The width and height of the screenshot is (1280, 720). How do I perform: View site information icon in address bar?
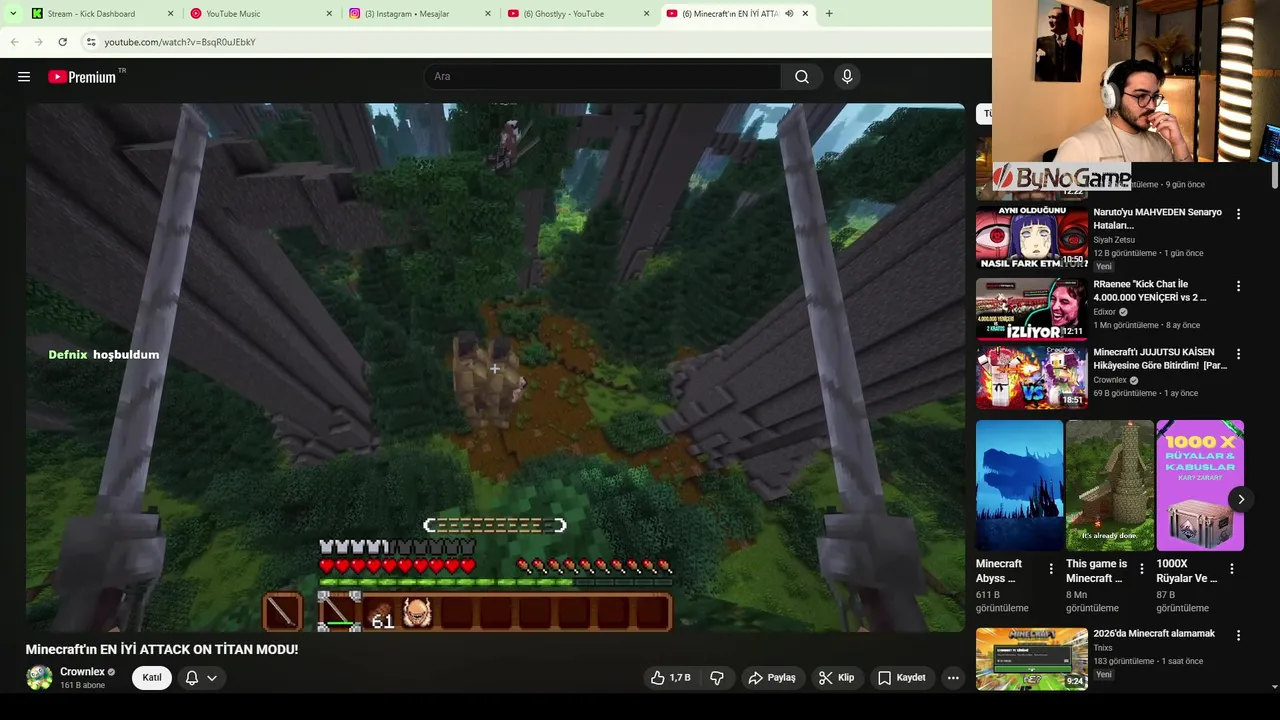90,42
